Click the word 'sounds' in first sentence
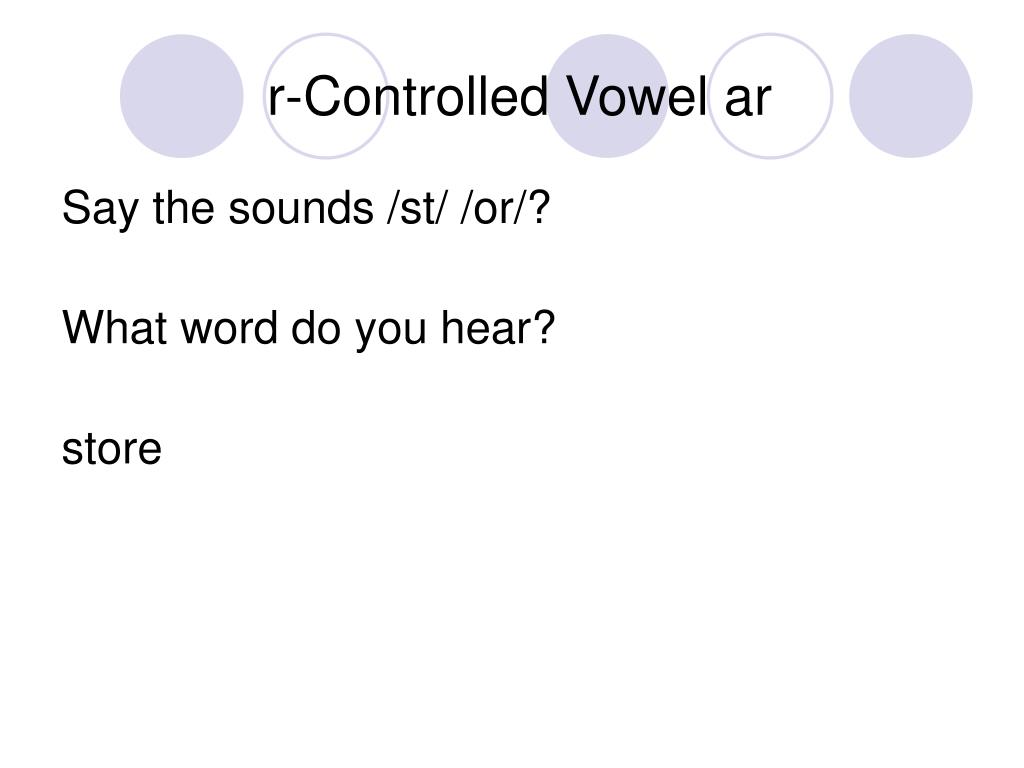Image resolution: width=1024 pixels, height=768 pixels. tap(300, 208)
